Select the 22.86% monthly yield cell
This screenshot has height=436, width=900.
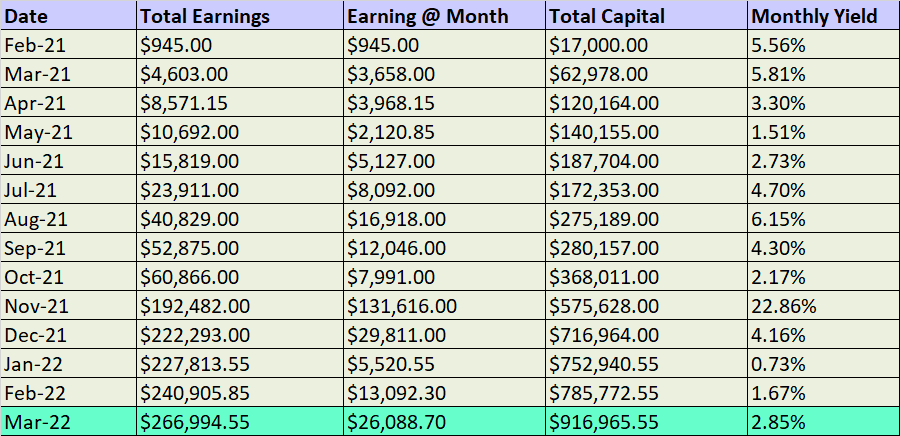coord(822,306)
